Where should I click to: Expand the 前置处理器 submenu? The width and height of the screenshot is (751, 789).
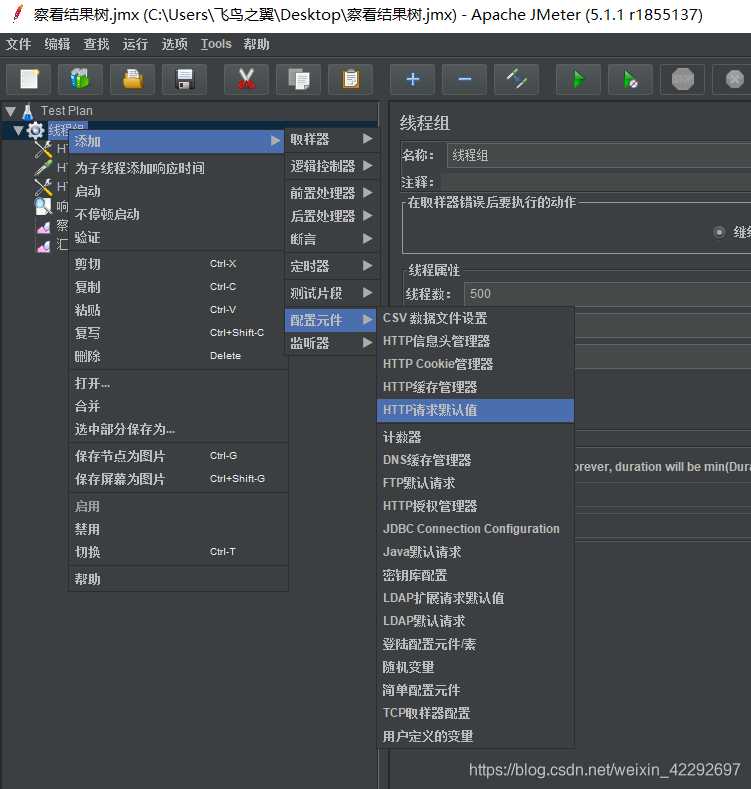(x=332, y=193)
